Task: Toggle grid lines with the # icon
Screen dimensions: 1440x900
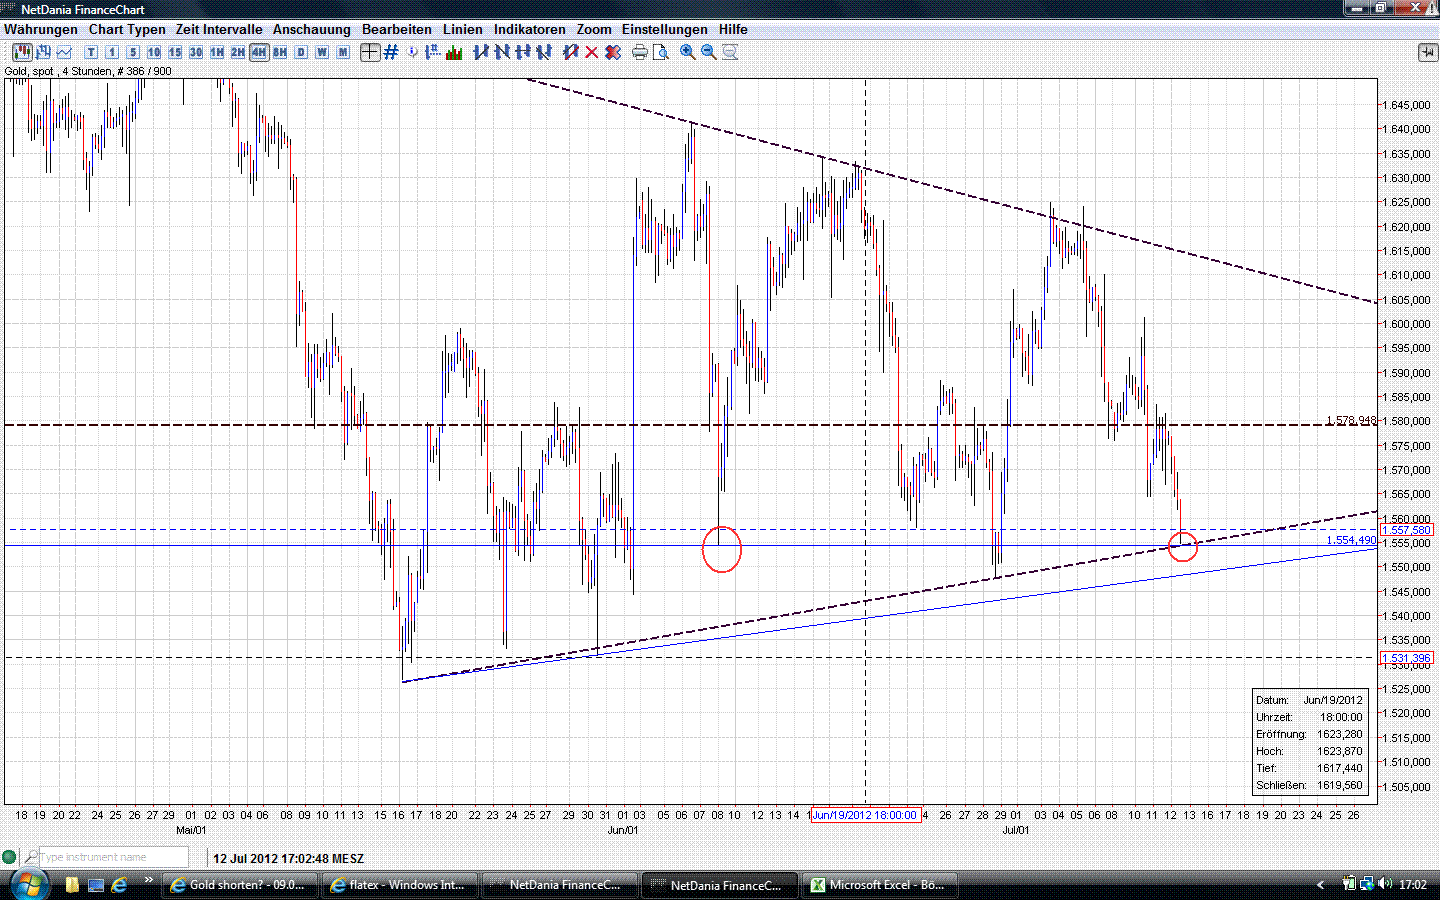Action: [x=390, y=52]
